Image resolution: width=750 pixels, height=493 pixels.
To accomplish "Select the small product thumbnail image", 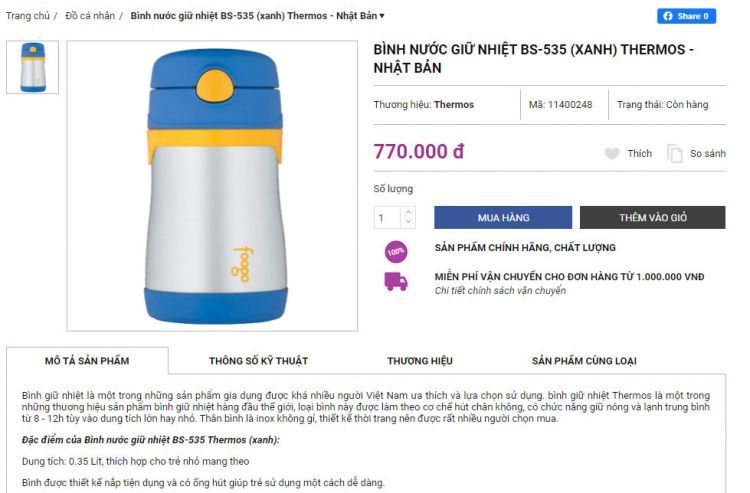I will pyautogui.click(x=33, y=67).
